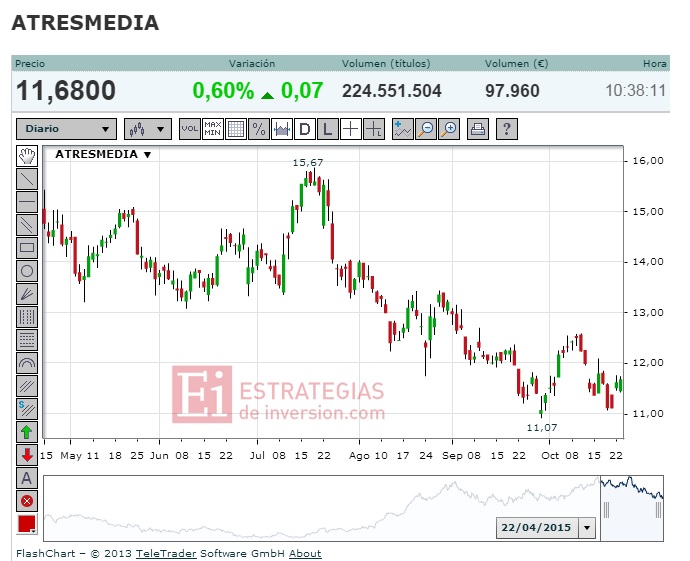Click the 10:38:11 time value

point(635,91)
